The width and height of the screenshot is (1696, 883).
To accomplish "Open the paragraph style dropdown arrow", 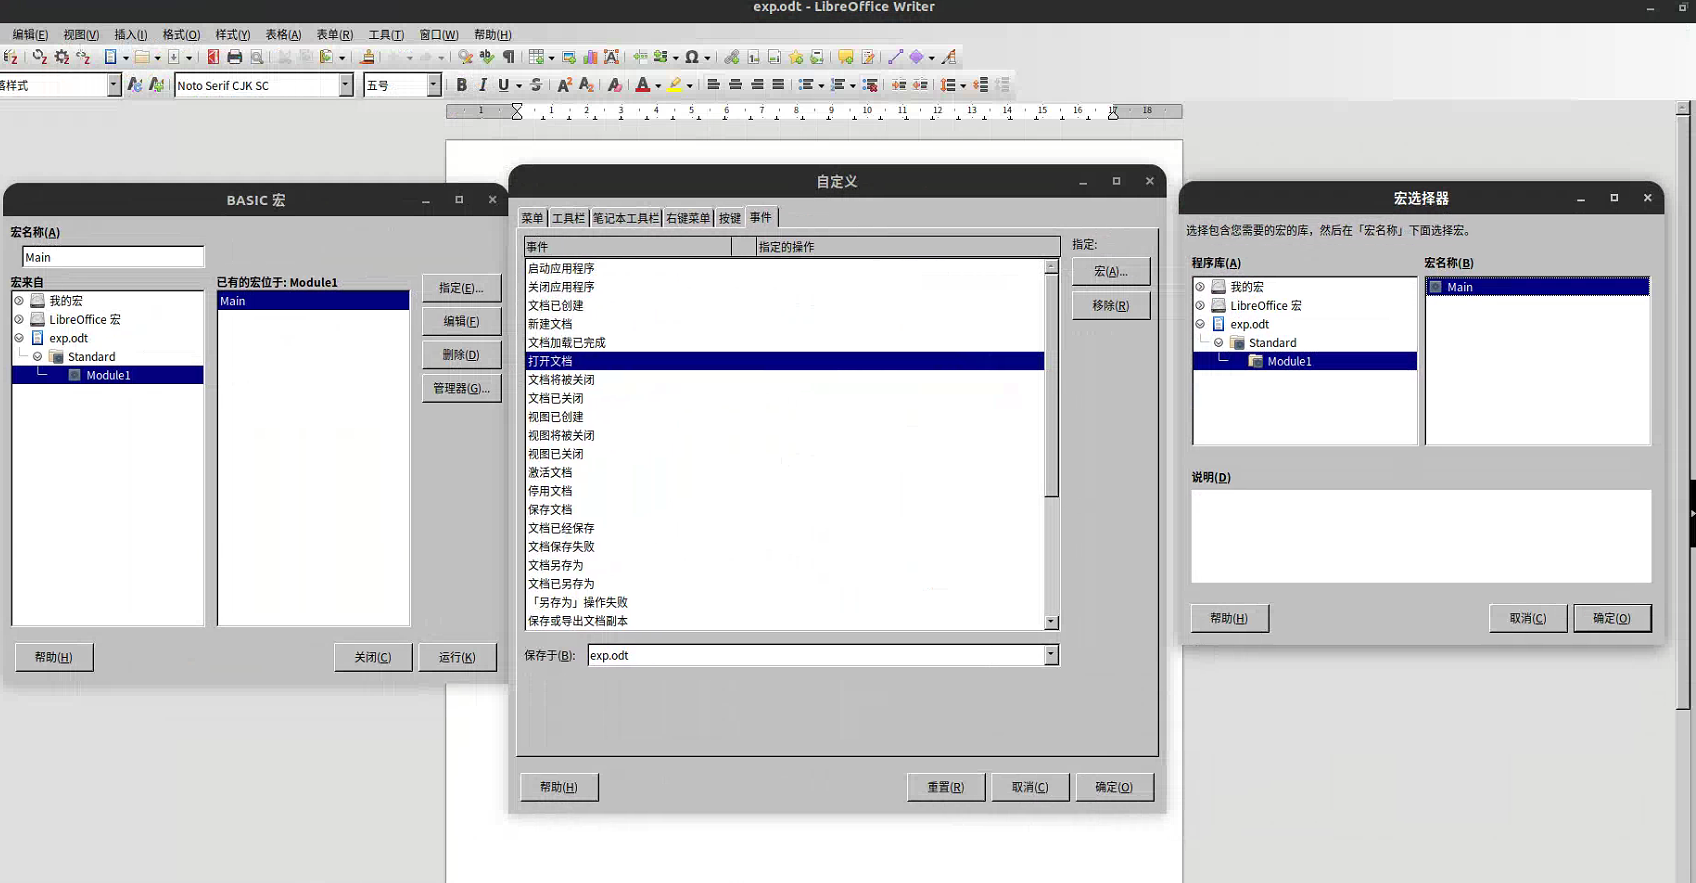I will [113, 85].
